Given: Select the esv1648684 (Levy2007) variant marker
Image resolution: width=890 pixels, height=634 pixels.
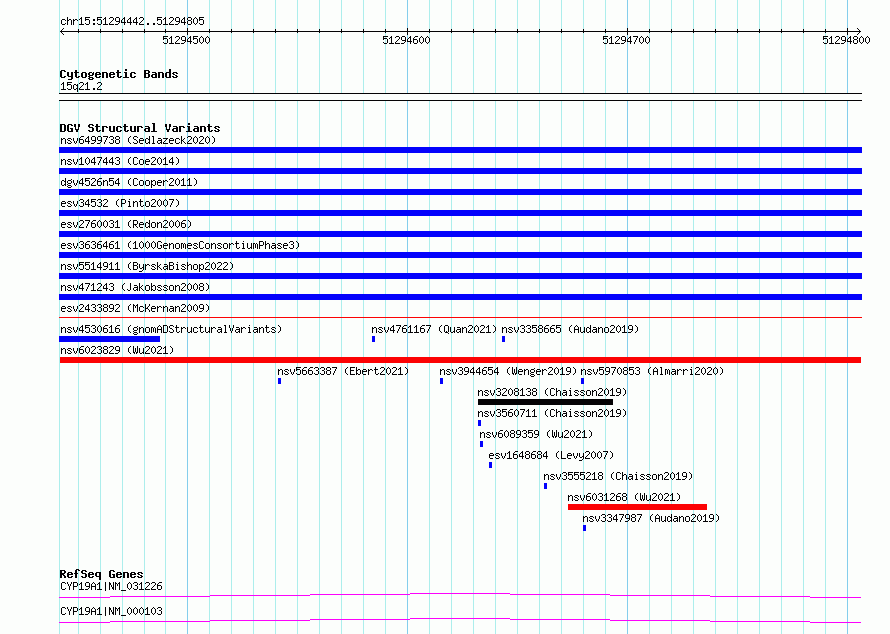Looking at the screenshot, I should click(x=491, y=465).
